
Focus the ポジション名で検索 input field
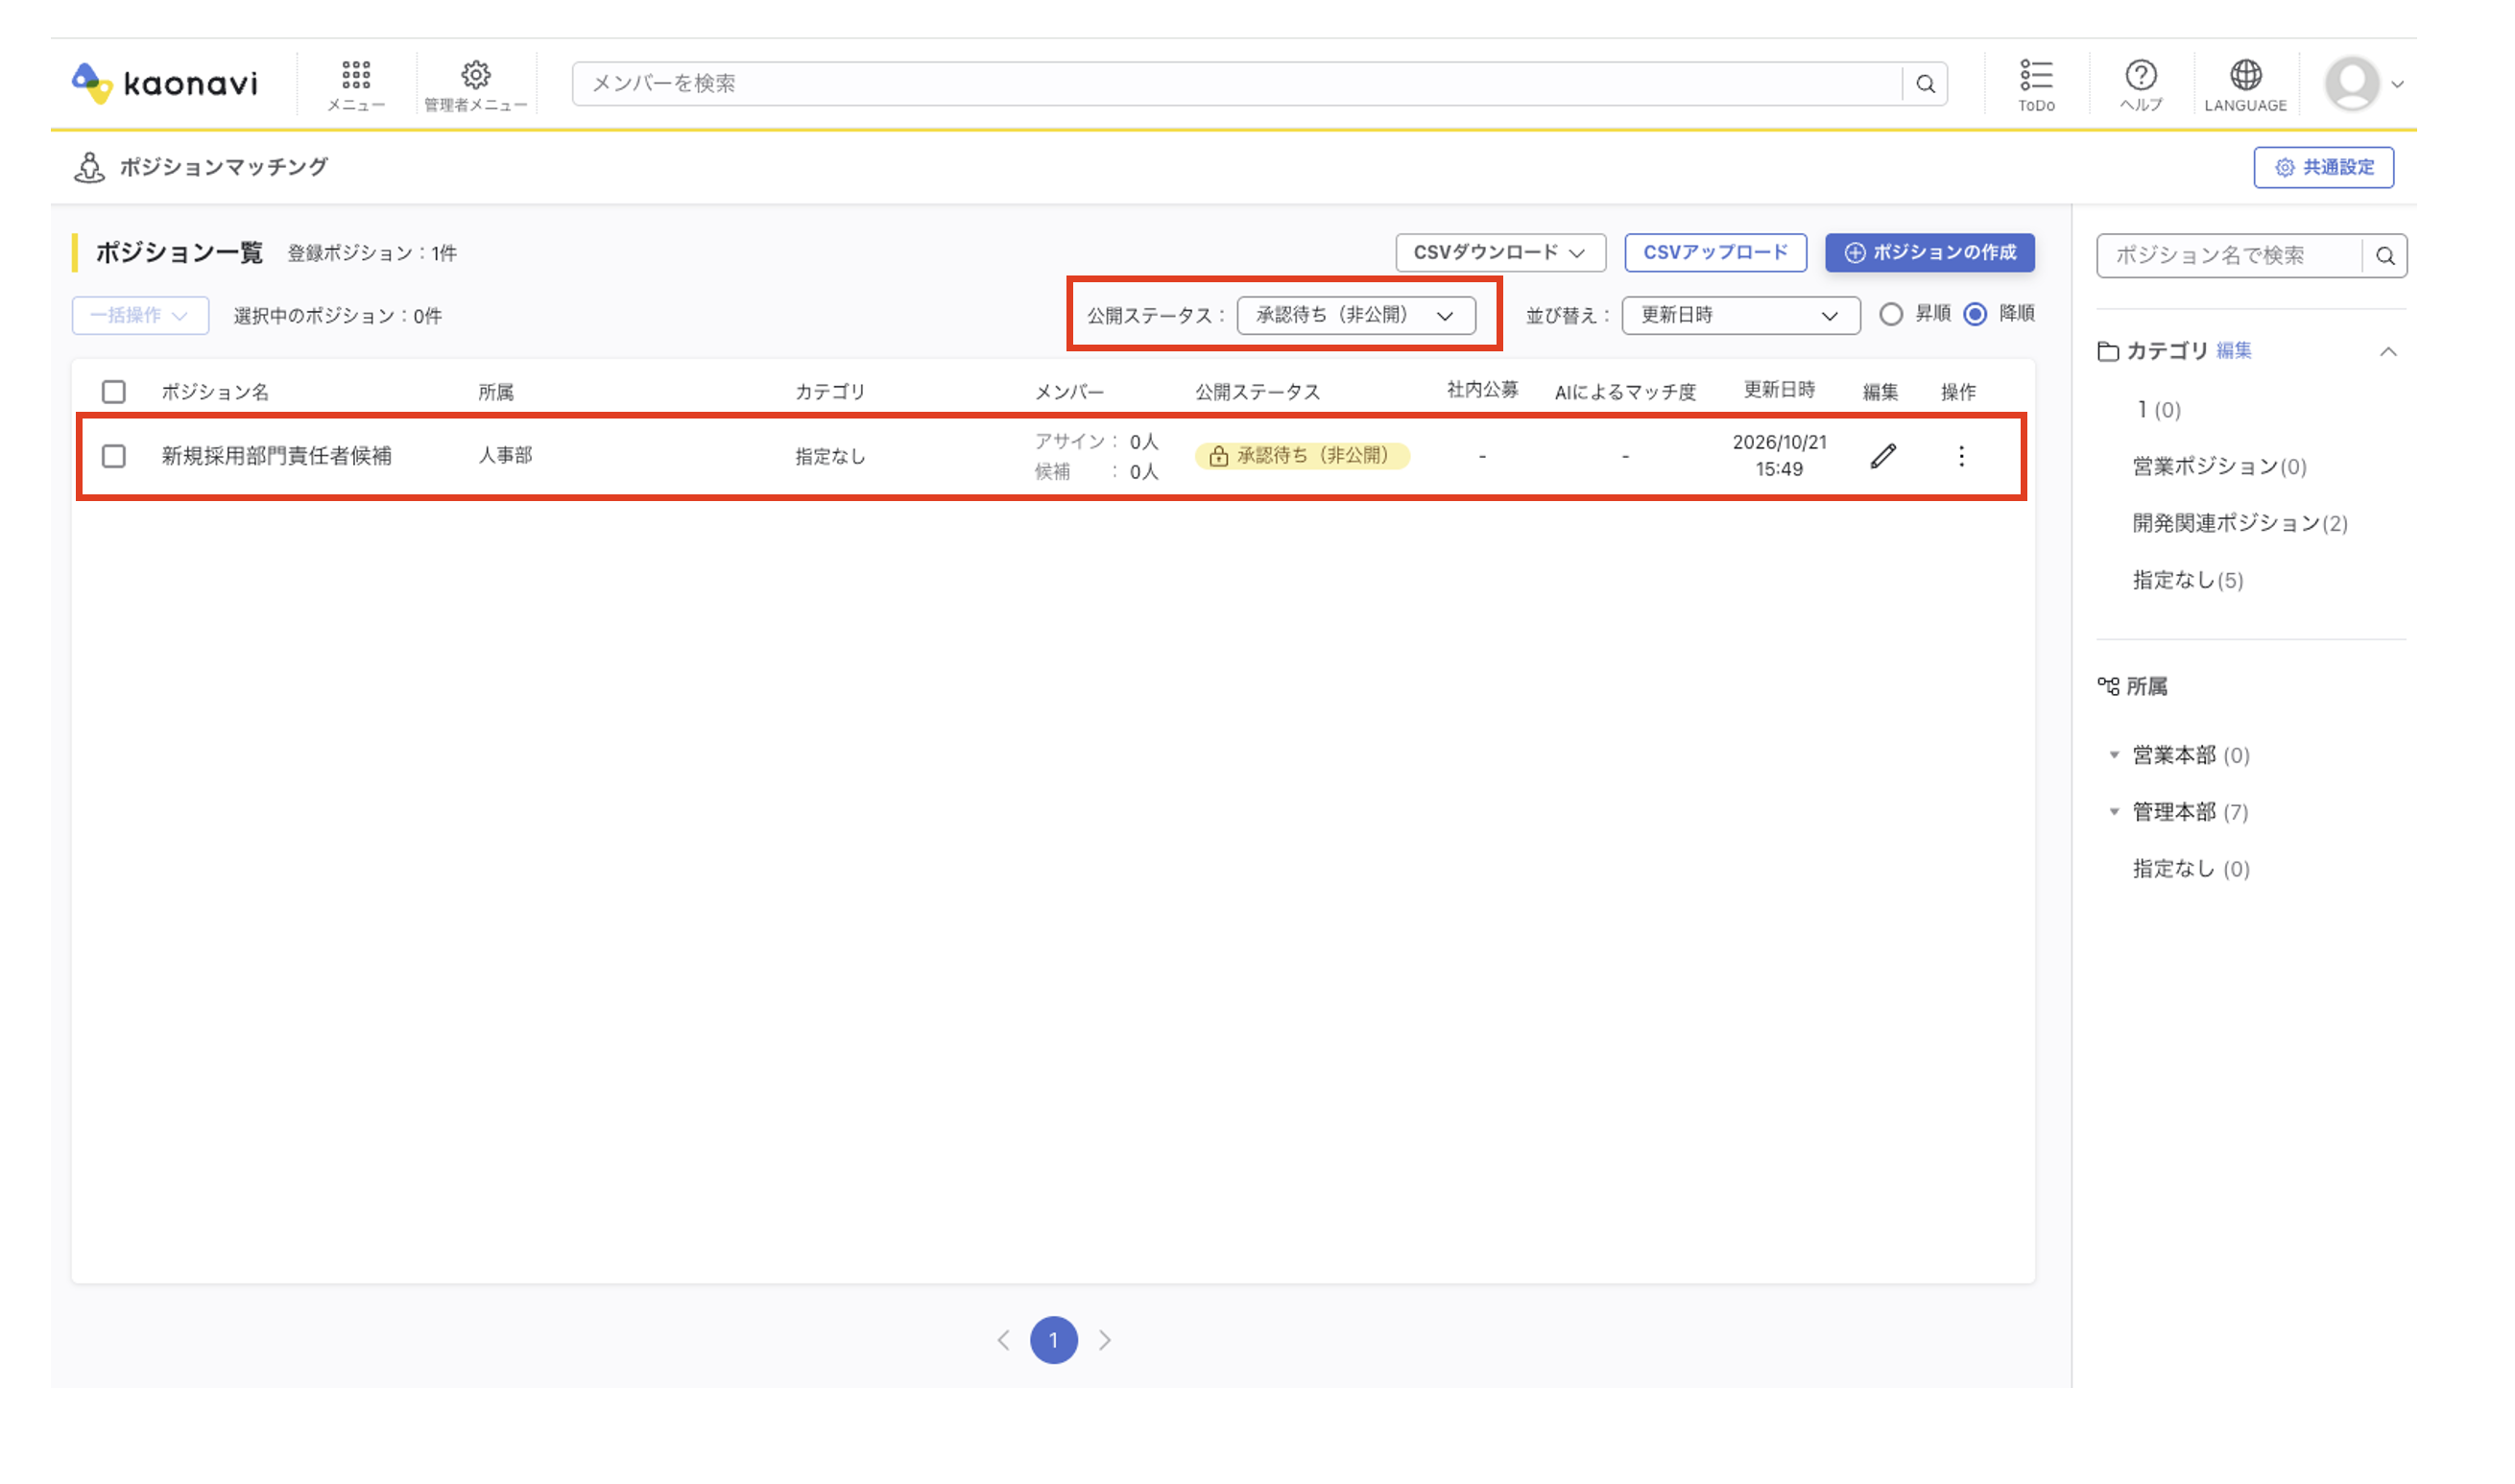click(x=2229, y=256)
